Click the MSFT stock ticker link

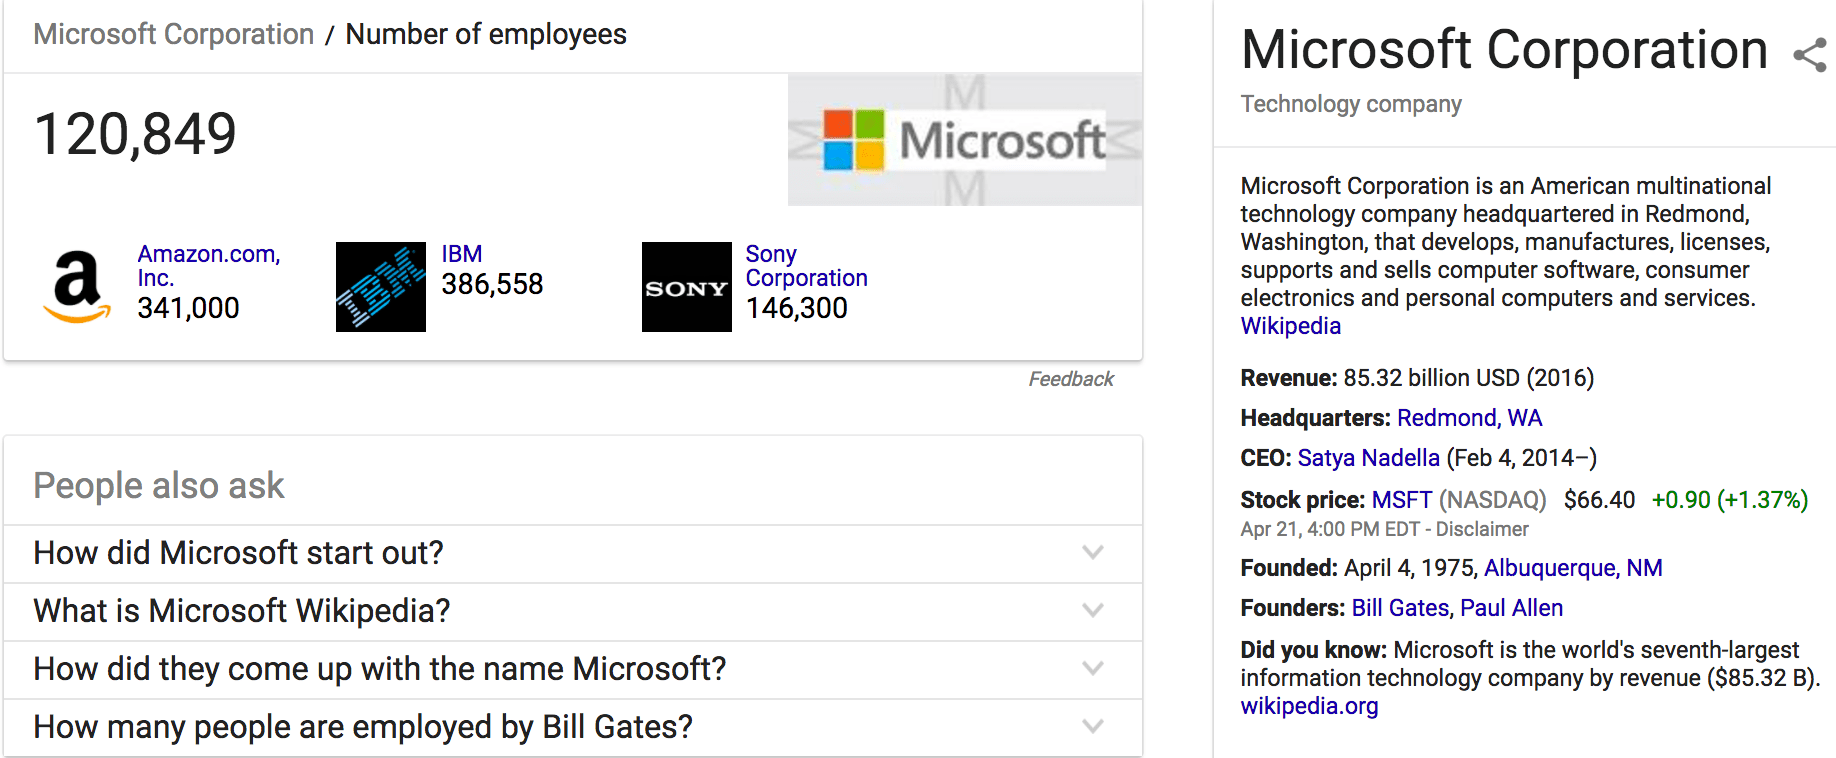click(x=1401, y=500)
